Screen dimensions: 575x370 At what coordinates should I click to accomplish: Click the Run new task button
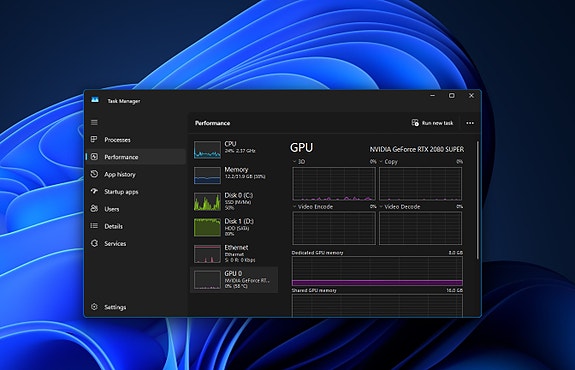pyautogui.click(x=432, y=123)
